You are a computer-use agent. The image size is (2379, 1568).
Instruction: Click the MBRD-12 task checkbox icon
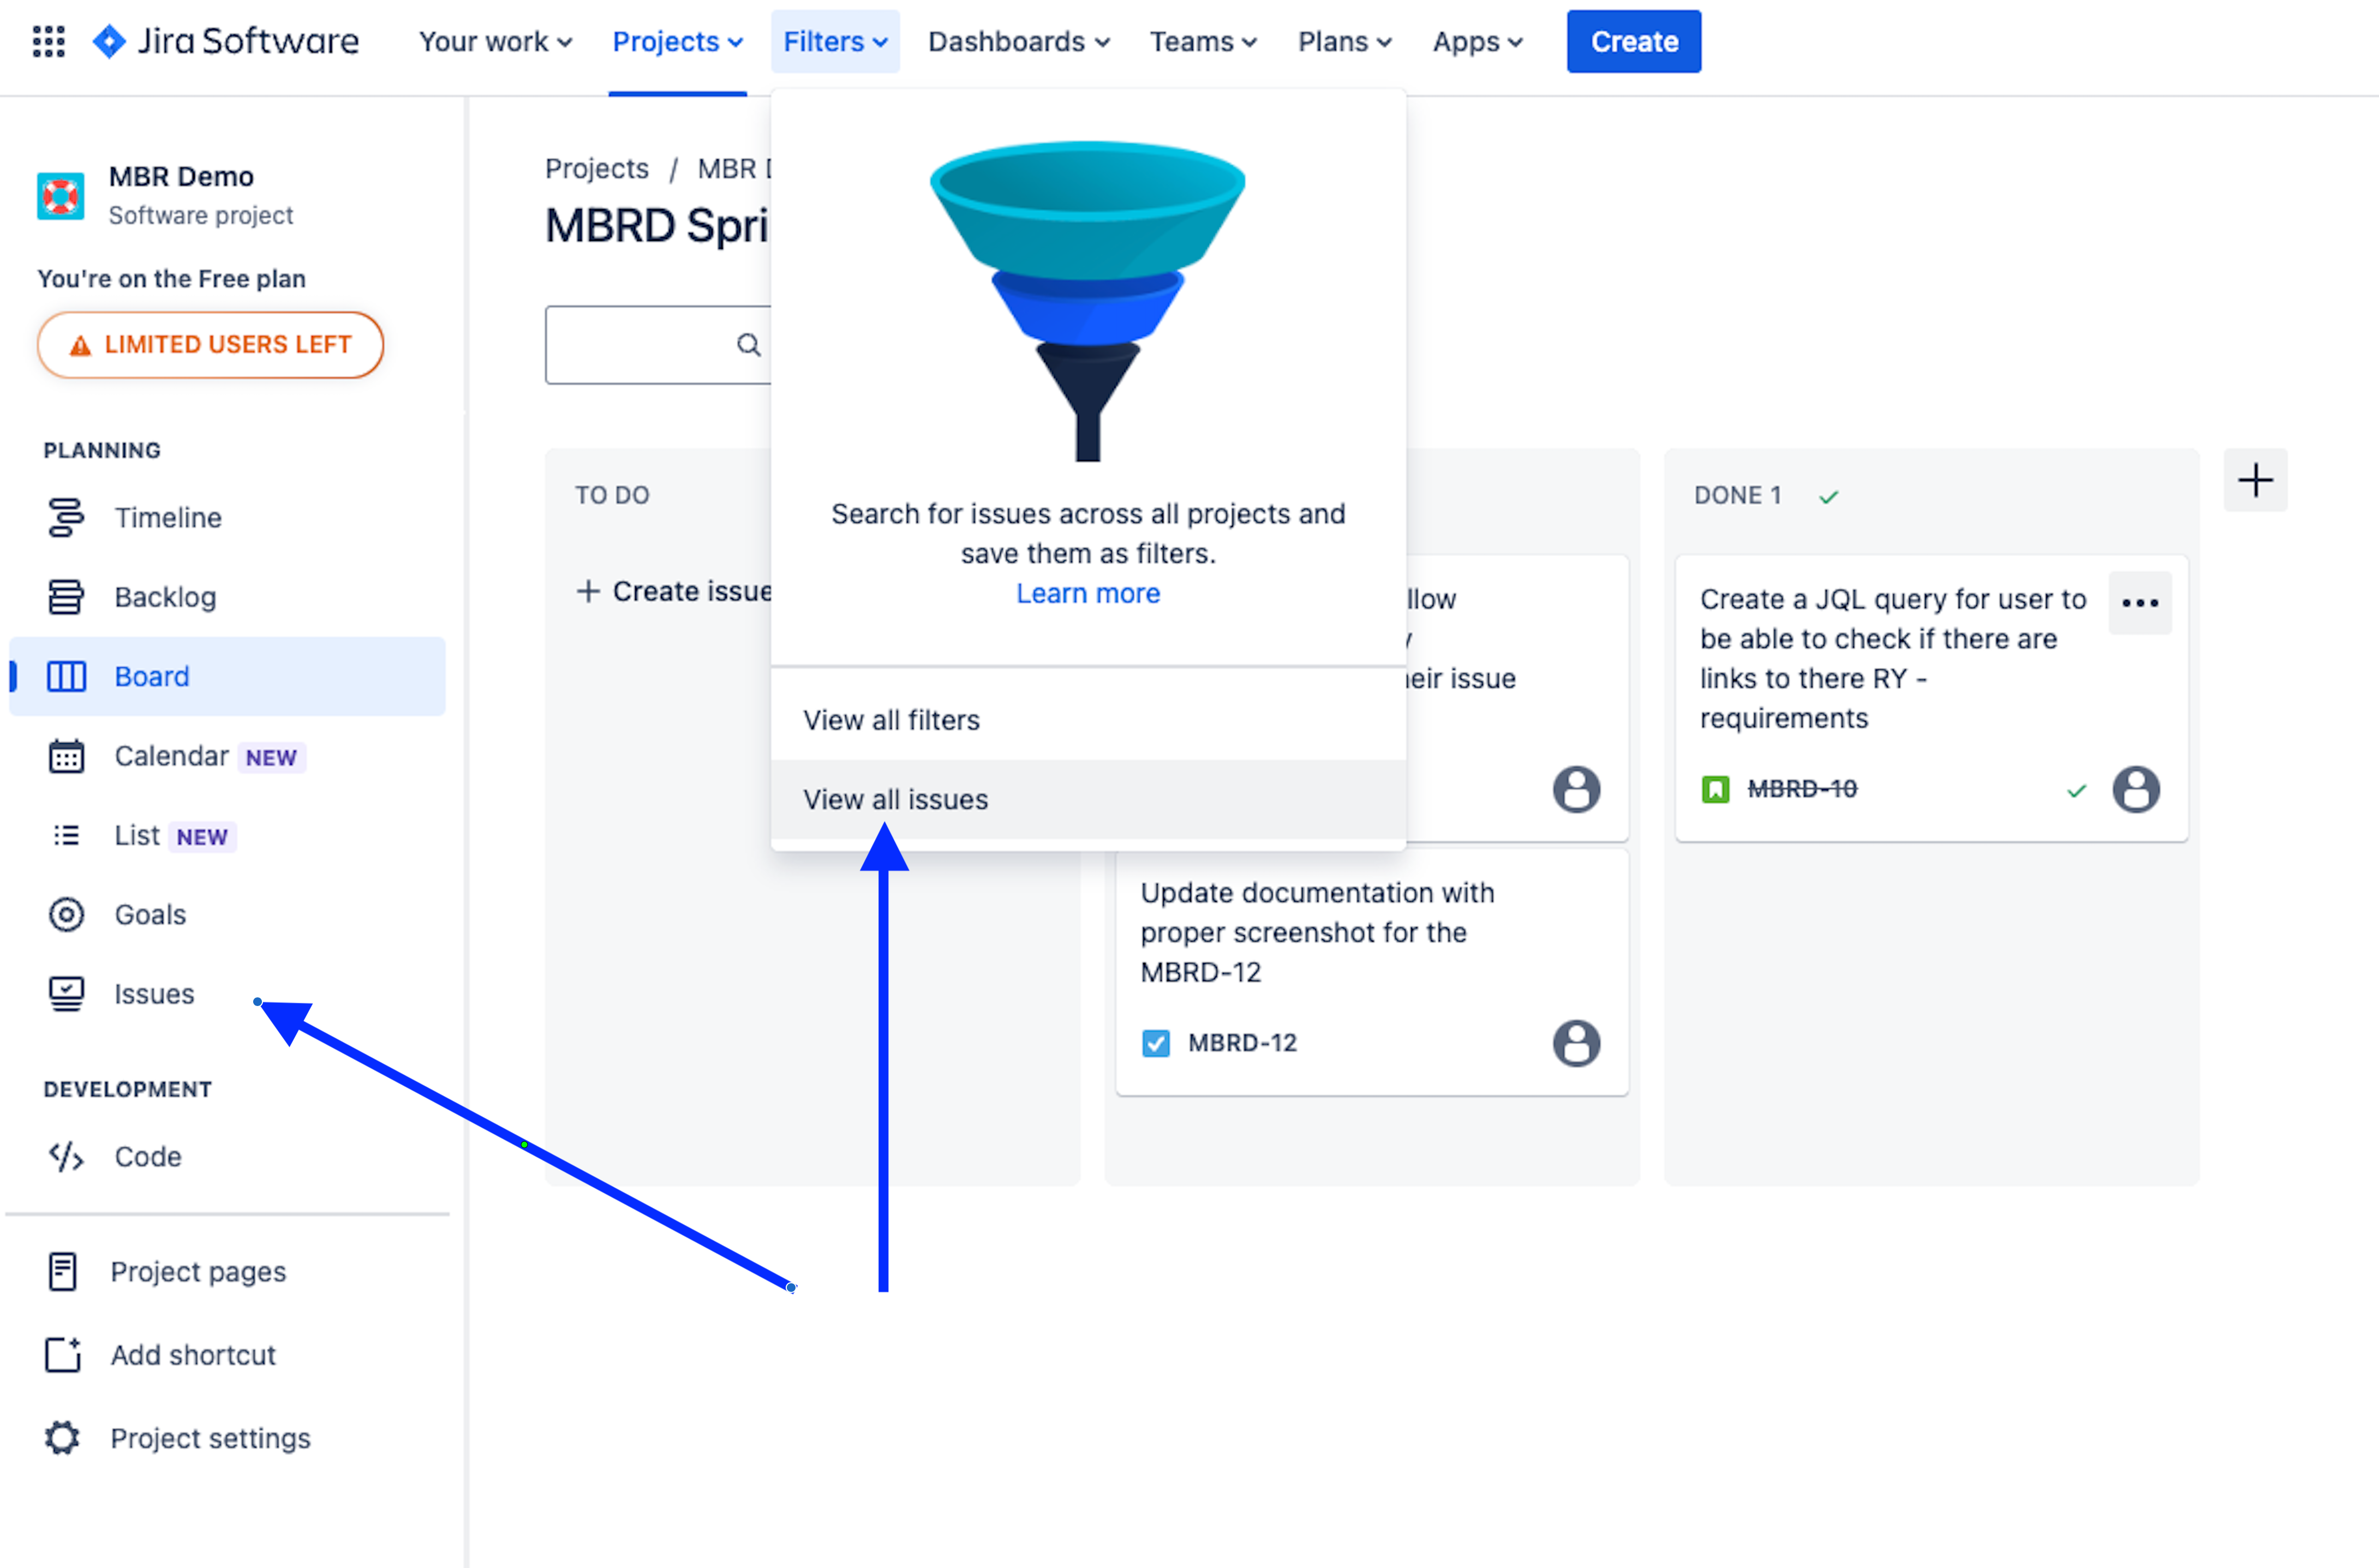pos(1155,1043)
